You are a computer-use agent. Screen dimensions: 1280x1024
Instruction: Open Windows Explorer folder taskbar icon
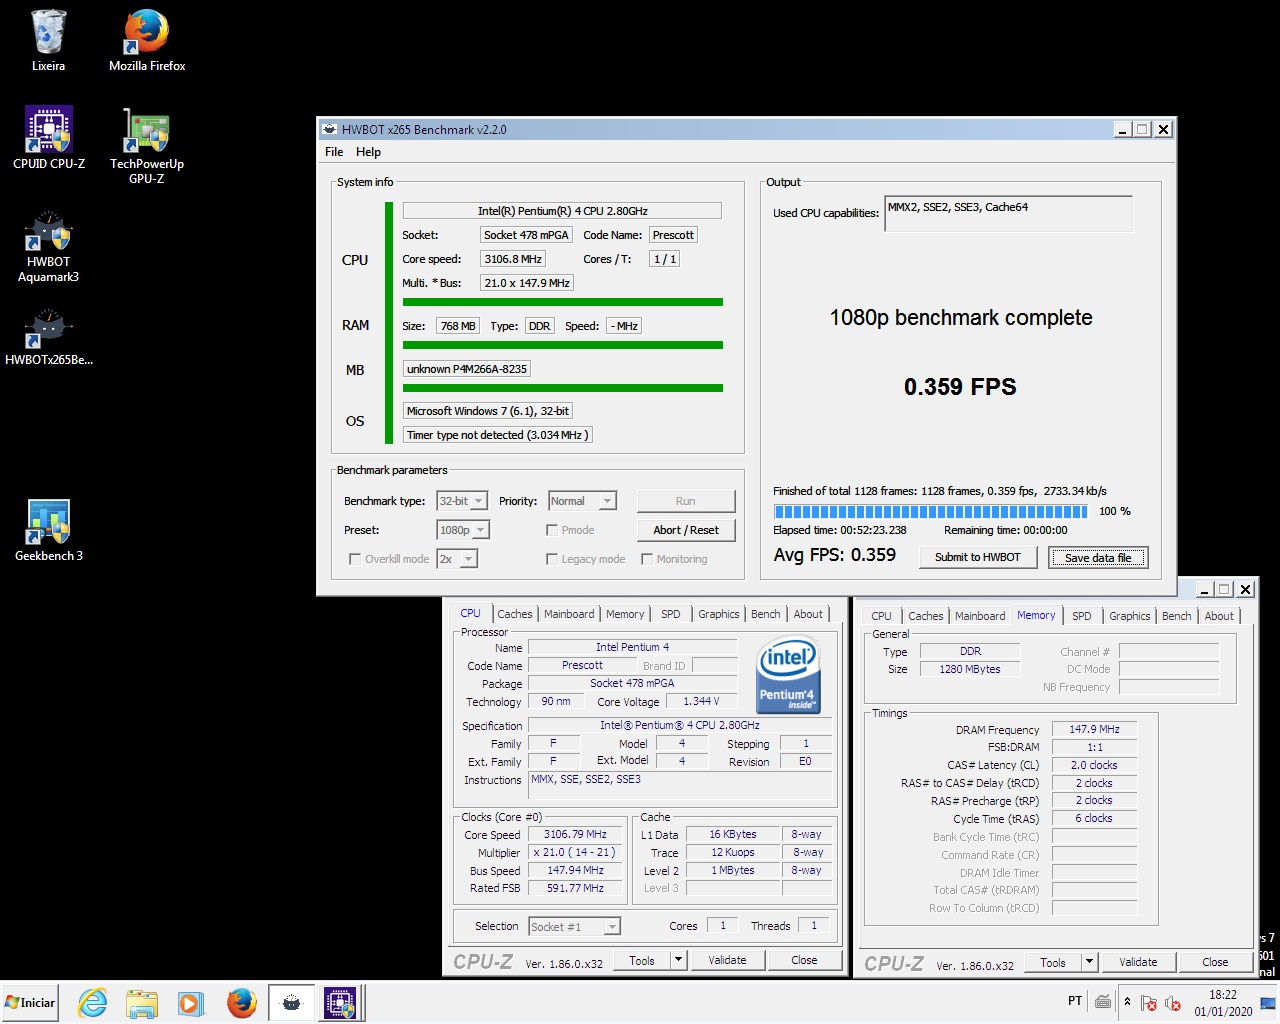click(142, 1003)
